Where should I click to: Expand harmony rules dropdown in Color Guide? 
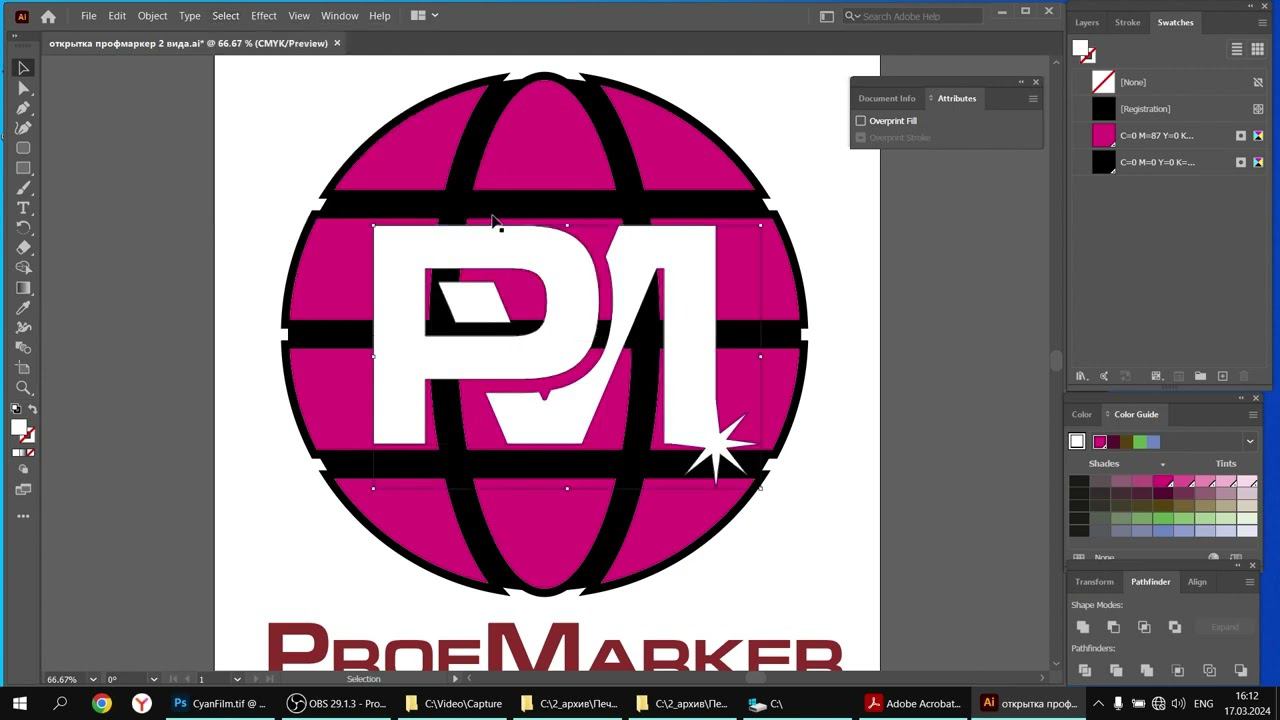tap(1249, 442)
